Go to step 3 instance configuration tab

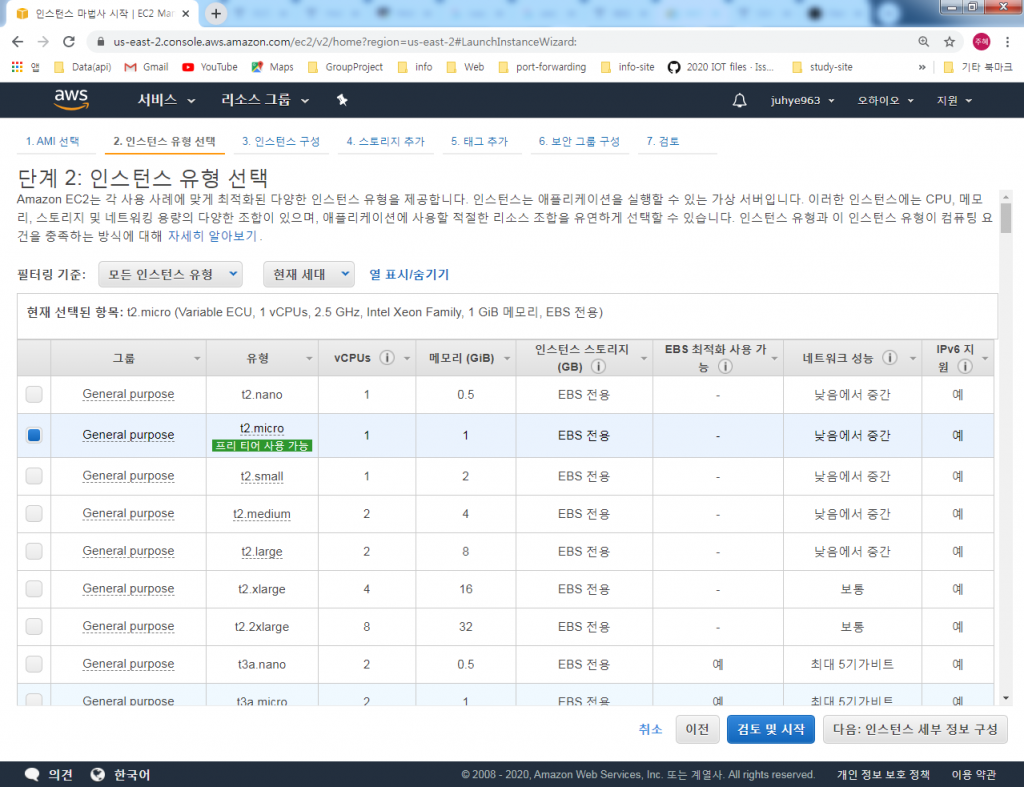281,141
